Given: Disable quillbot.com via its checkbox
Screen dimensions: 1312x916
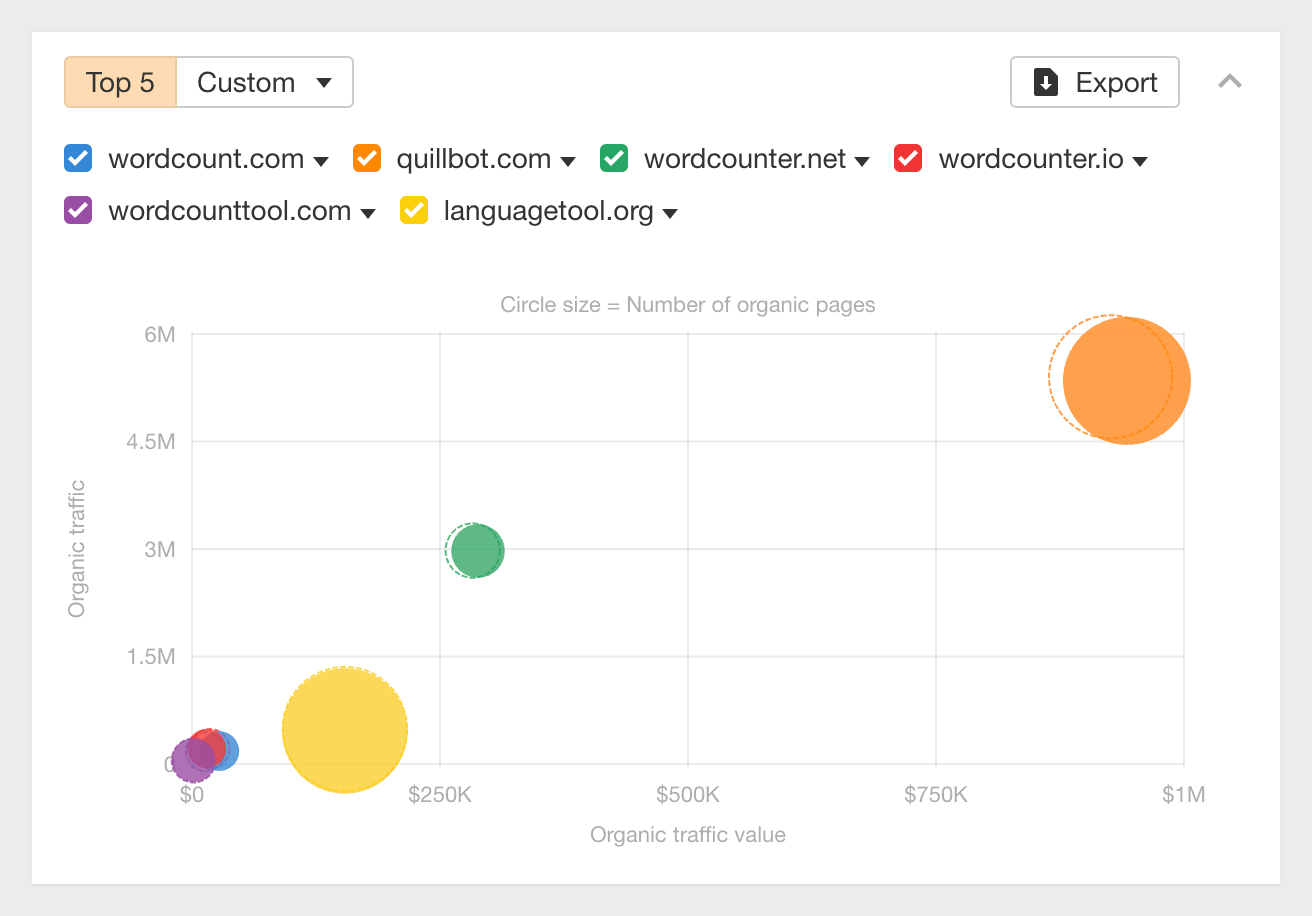Looking at the screenshot, I should coord(366,158).
